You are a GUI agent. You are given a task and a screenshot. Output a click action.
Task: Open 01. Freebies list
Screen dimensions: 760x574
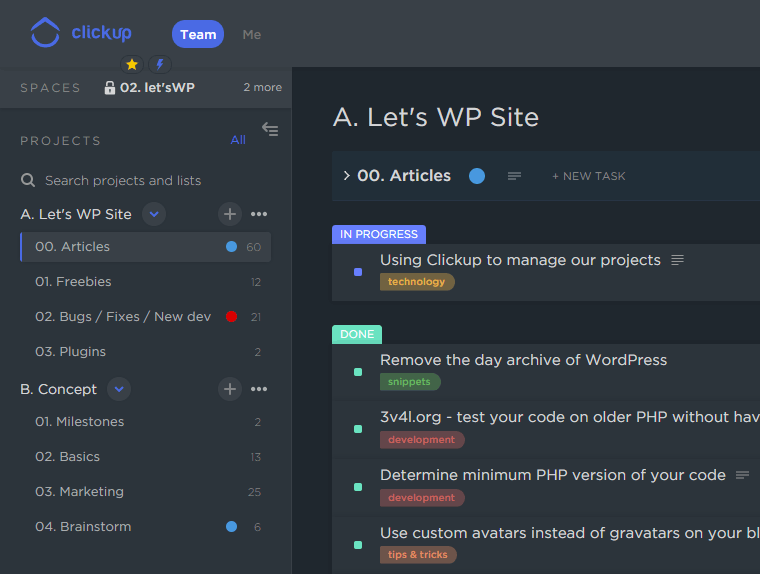pos(145,282)
